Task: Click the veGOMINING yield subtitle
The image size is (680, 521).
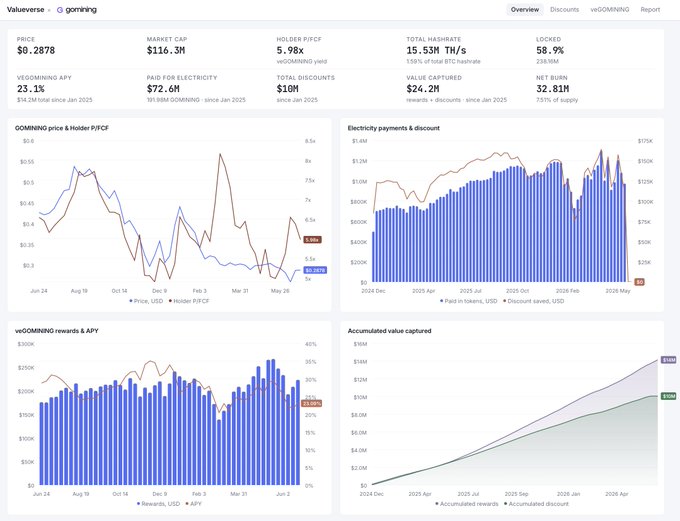Action: [302, 62]
